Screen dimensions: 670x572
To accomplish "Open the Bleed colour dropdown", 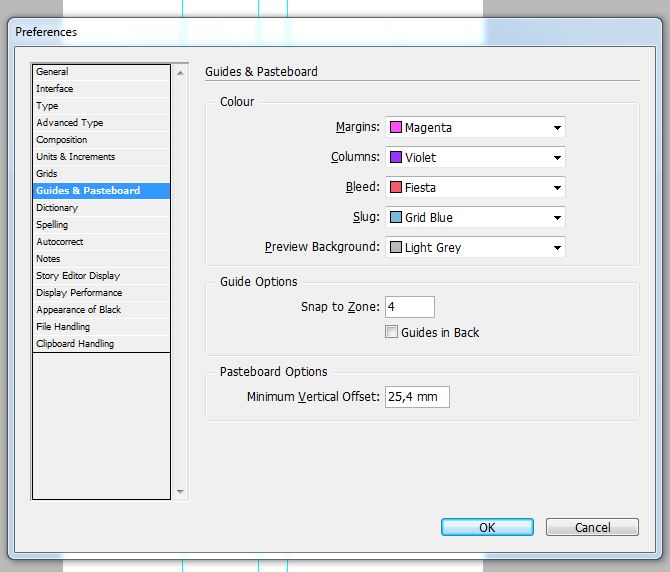I will tap(475, 187).
